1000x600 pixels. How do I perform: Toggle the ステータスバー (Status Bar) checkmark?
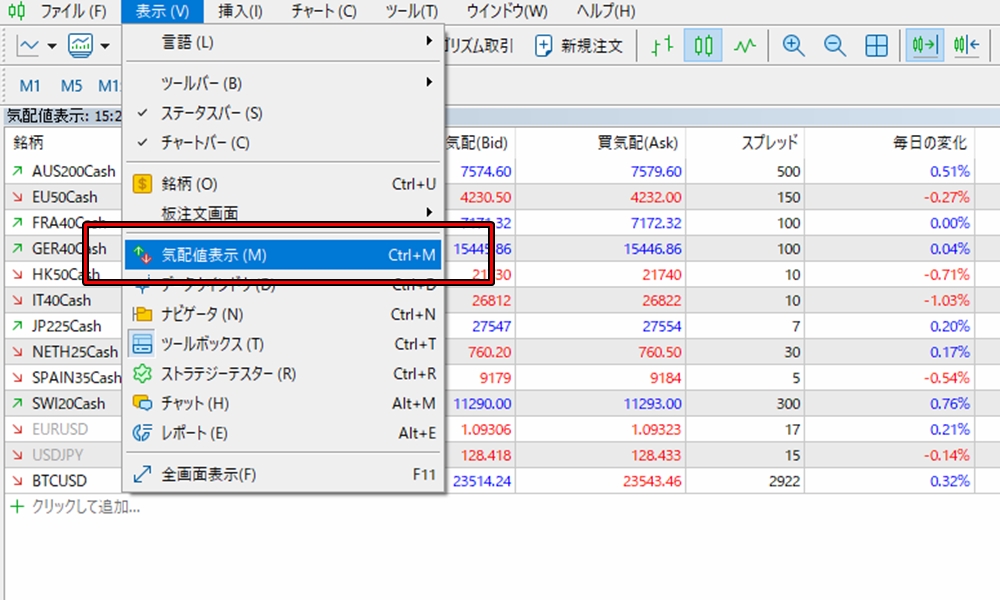point(211,114)
